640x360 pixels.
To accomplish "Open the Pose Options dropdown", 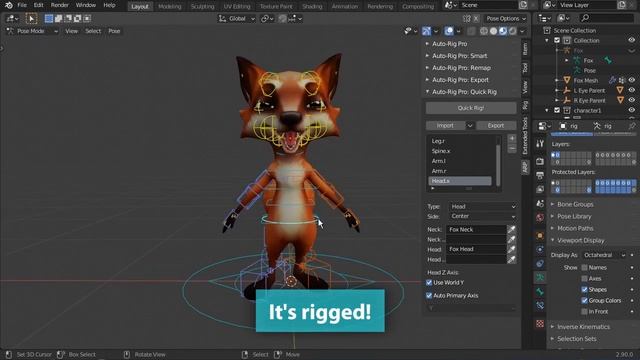I will pos(506,19).
